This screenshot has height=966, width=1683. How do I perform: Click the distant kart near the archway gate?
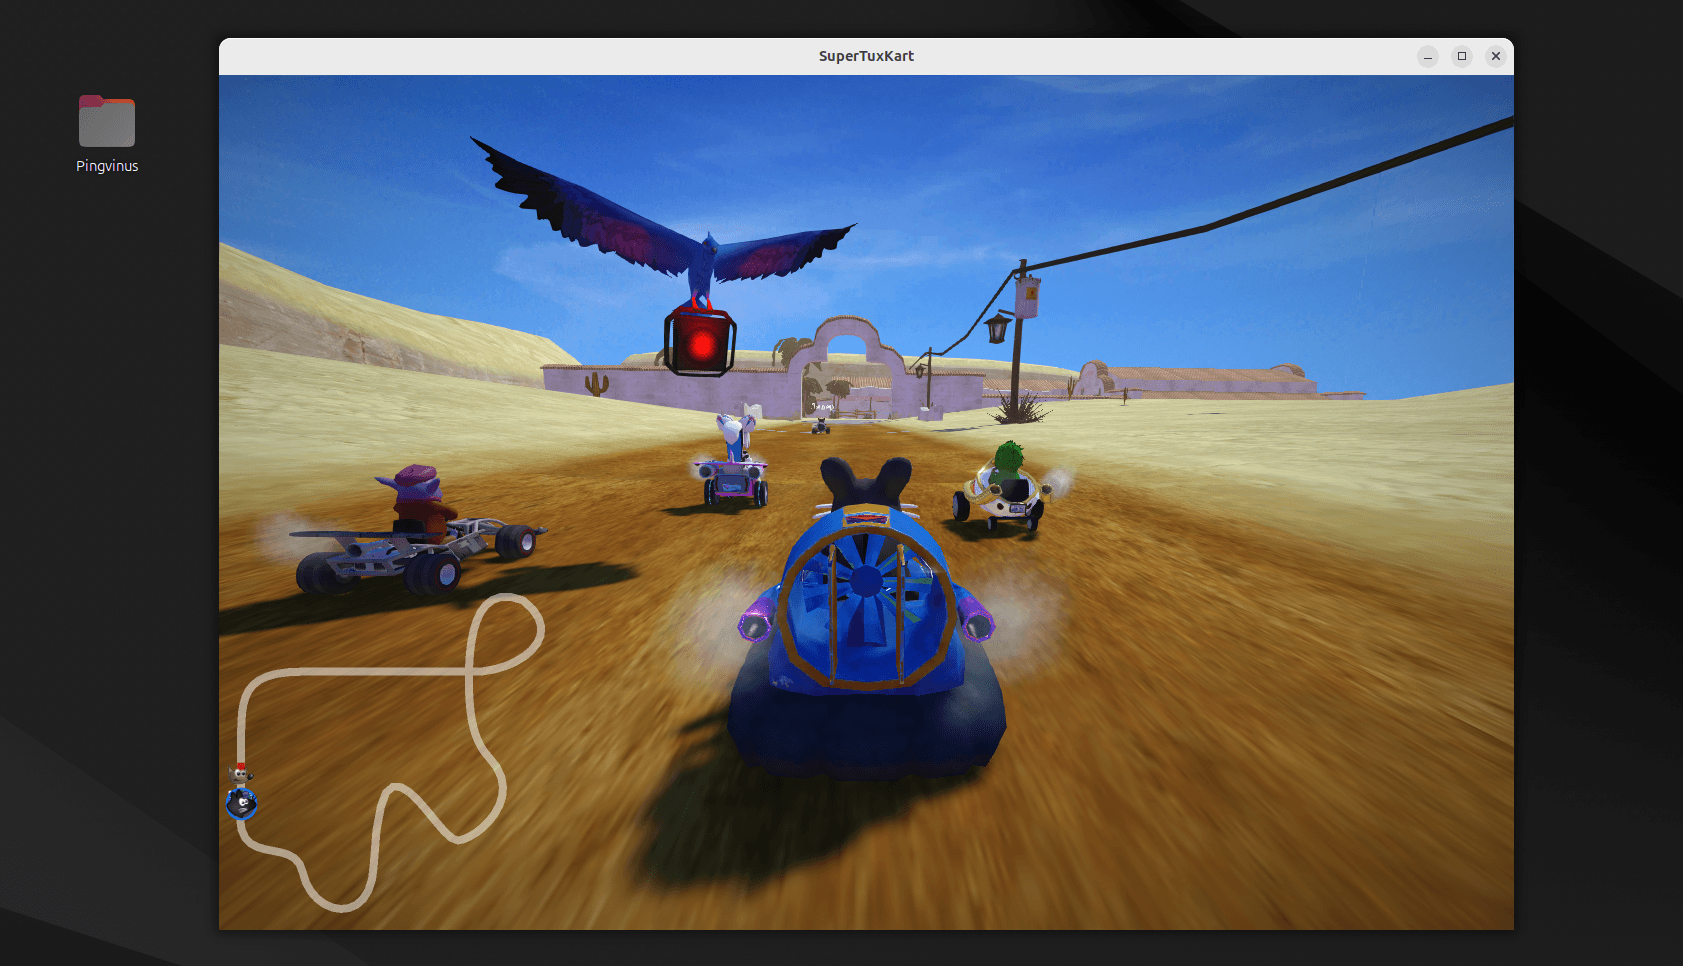820,425
